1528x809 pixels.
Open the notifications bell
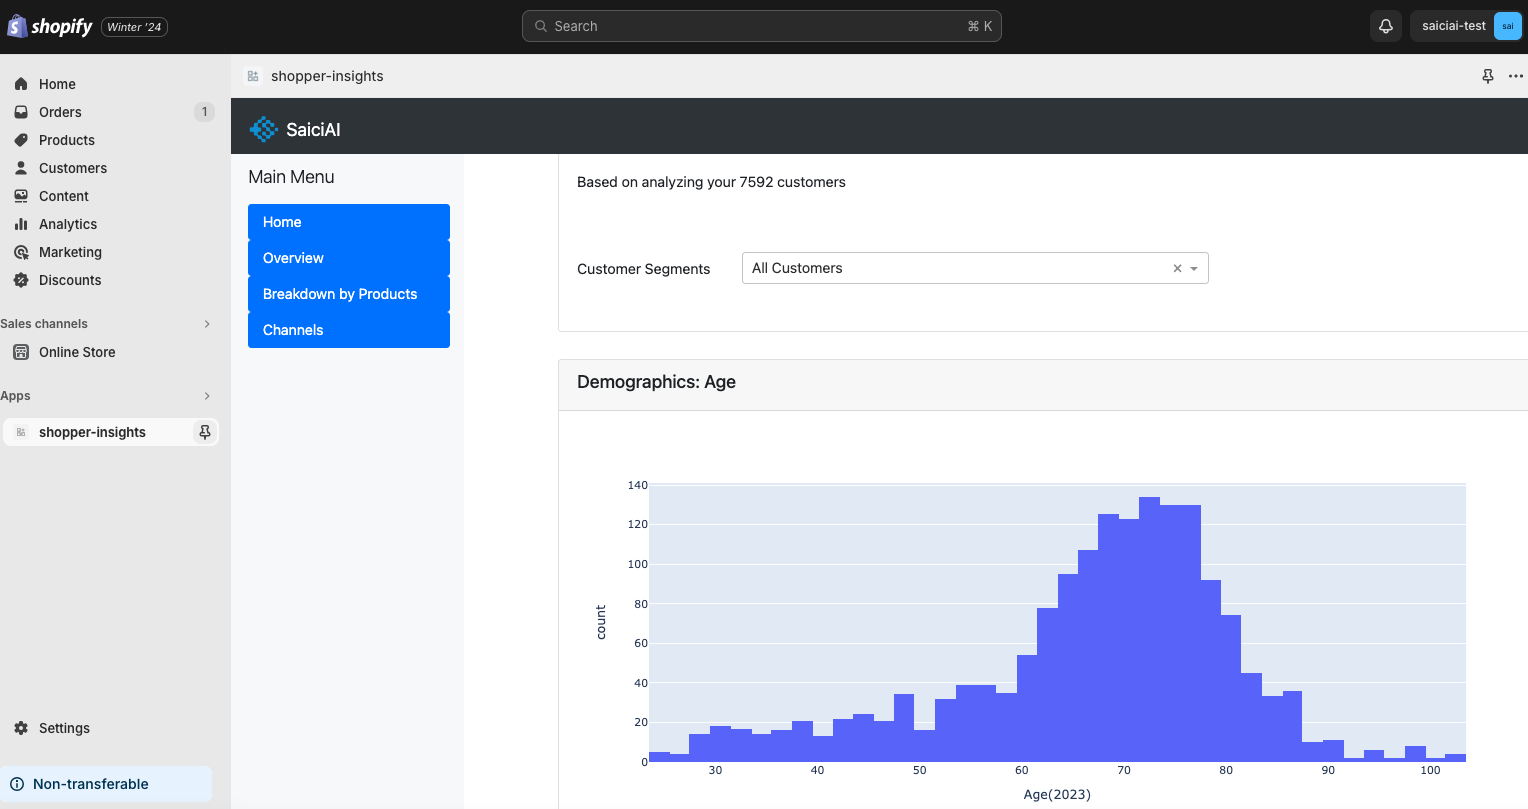pos(1386,26)
